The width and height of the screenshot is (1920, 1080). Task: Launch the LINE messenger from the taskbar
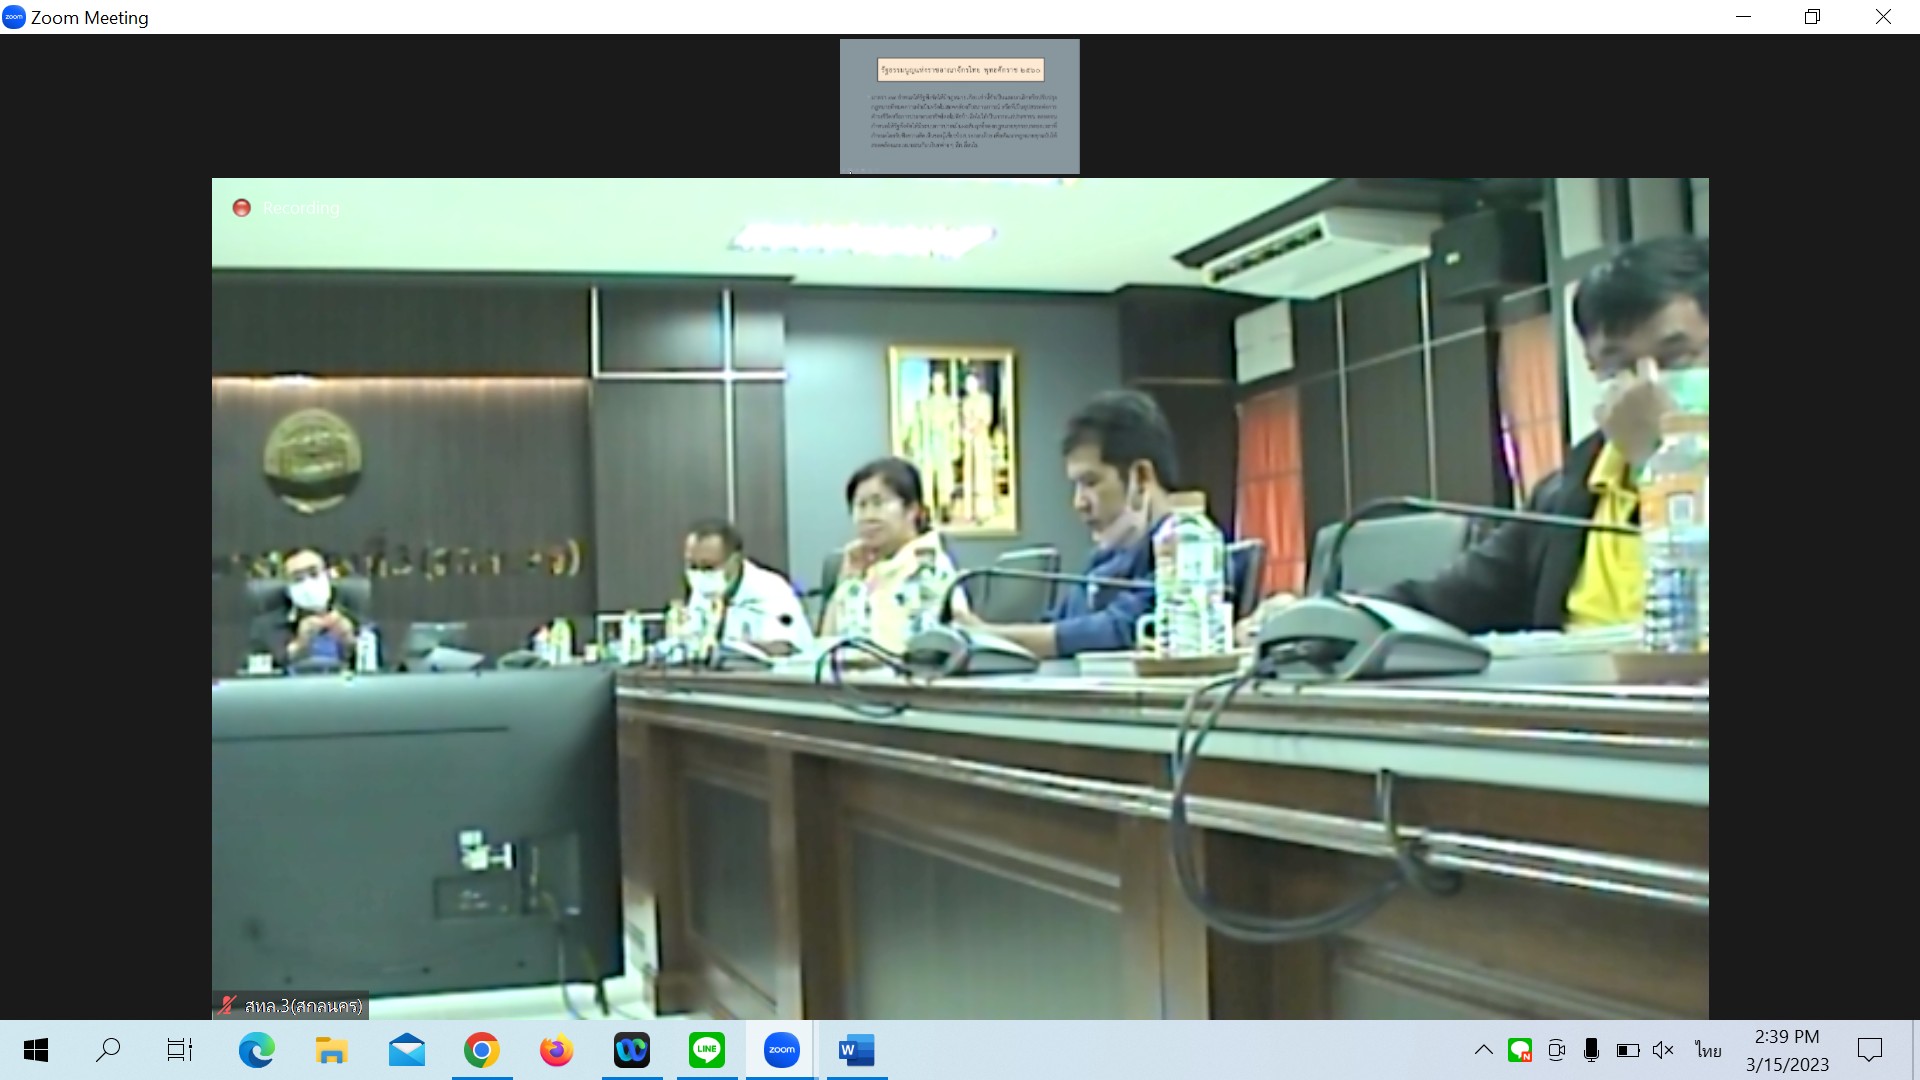pyautogui.click(x=707, y=1050)
